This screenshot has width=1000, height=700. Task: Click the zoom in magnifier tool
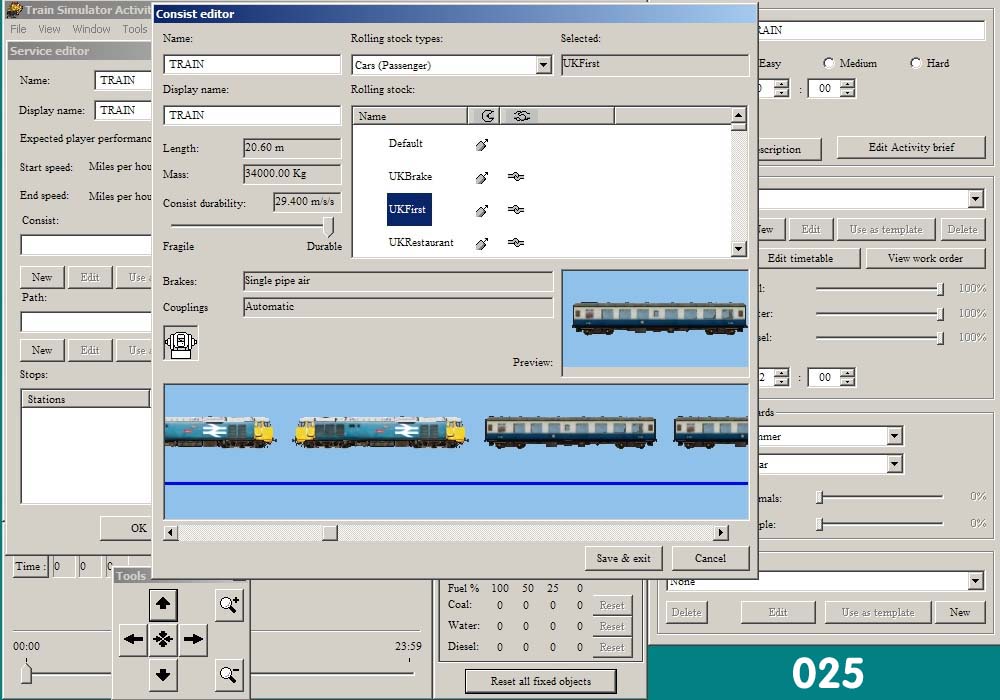[x=228, y=604]
